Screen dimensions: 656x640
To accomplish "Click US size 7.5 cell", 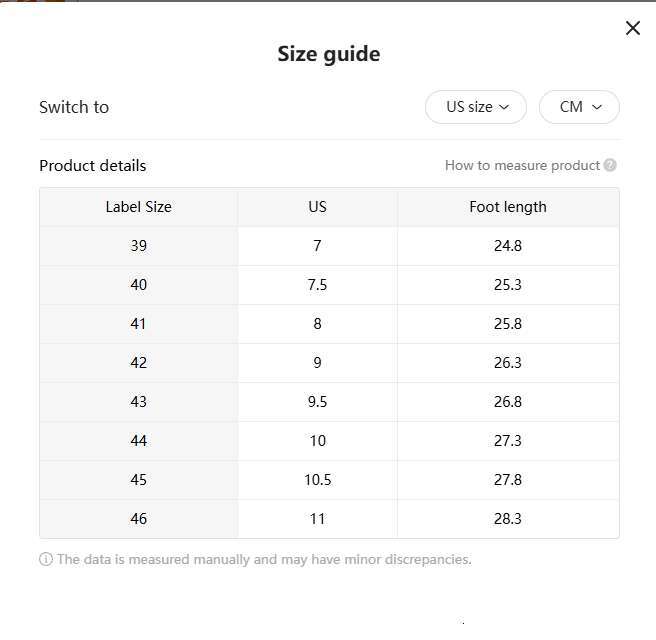I will pyautogui.click(x=317, y=285).
